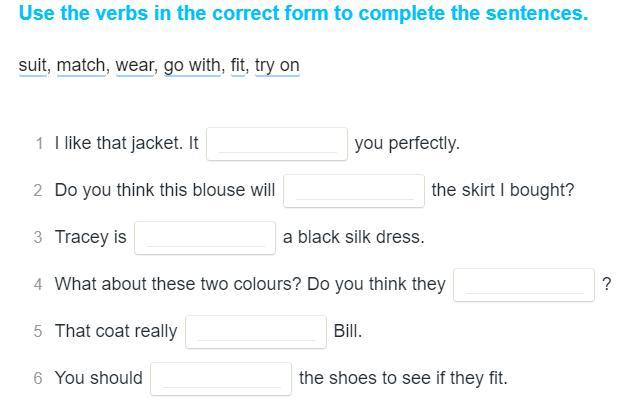Select the phrase 'try on' in the list
637x408 pixels.
pos(277,65)
